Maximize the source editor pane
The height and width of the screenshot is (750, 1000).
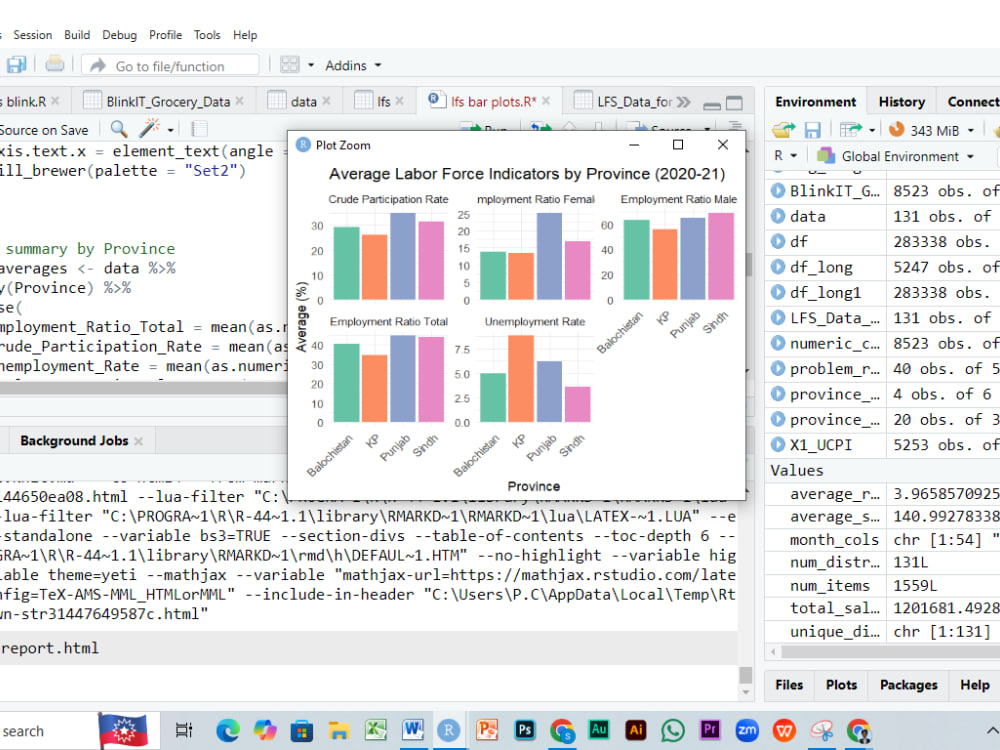734,103
